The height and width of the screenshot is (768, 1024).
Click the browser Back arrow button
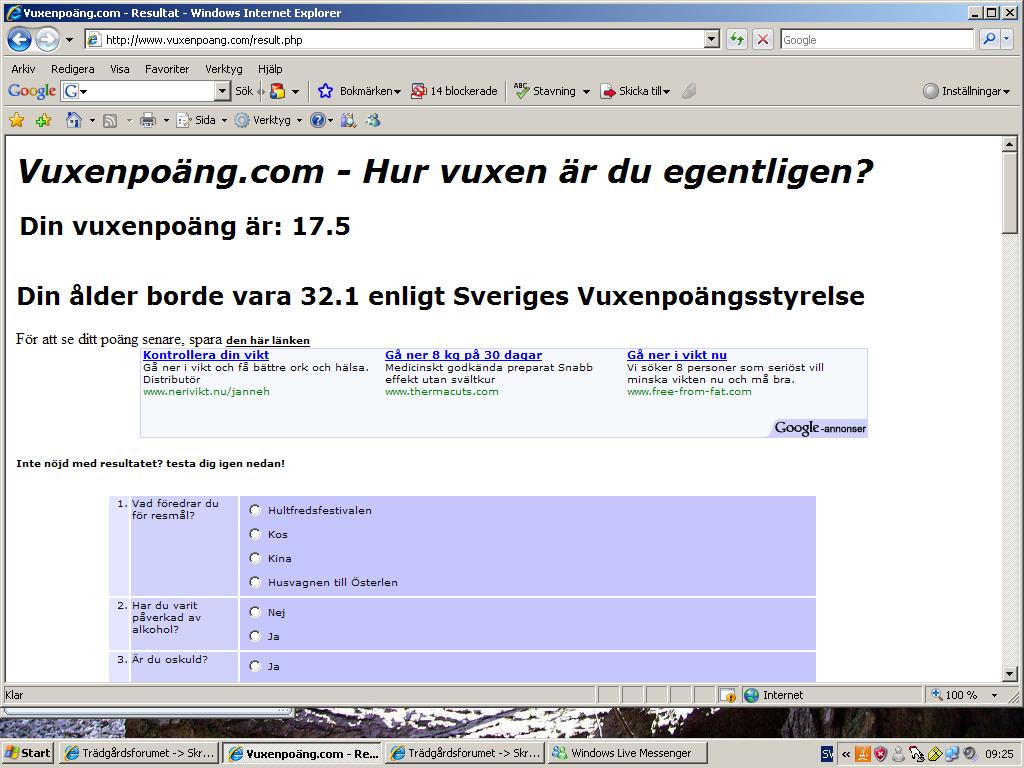click(19, 40)
